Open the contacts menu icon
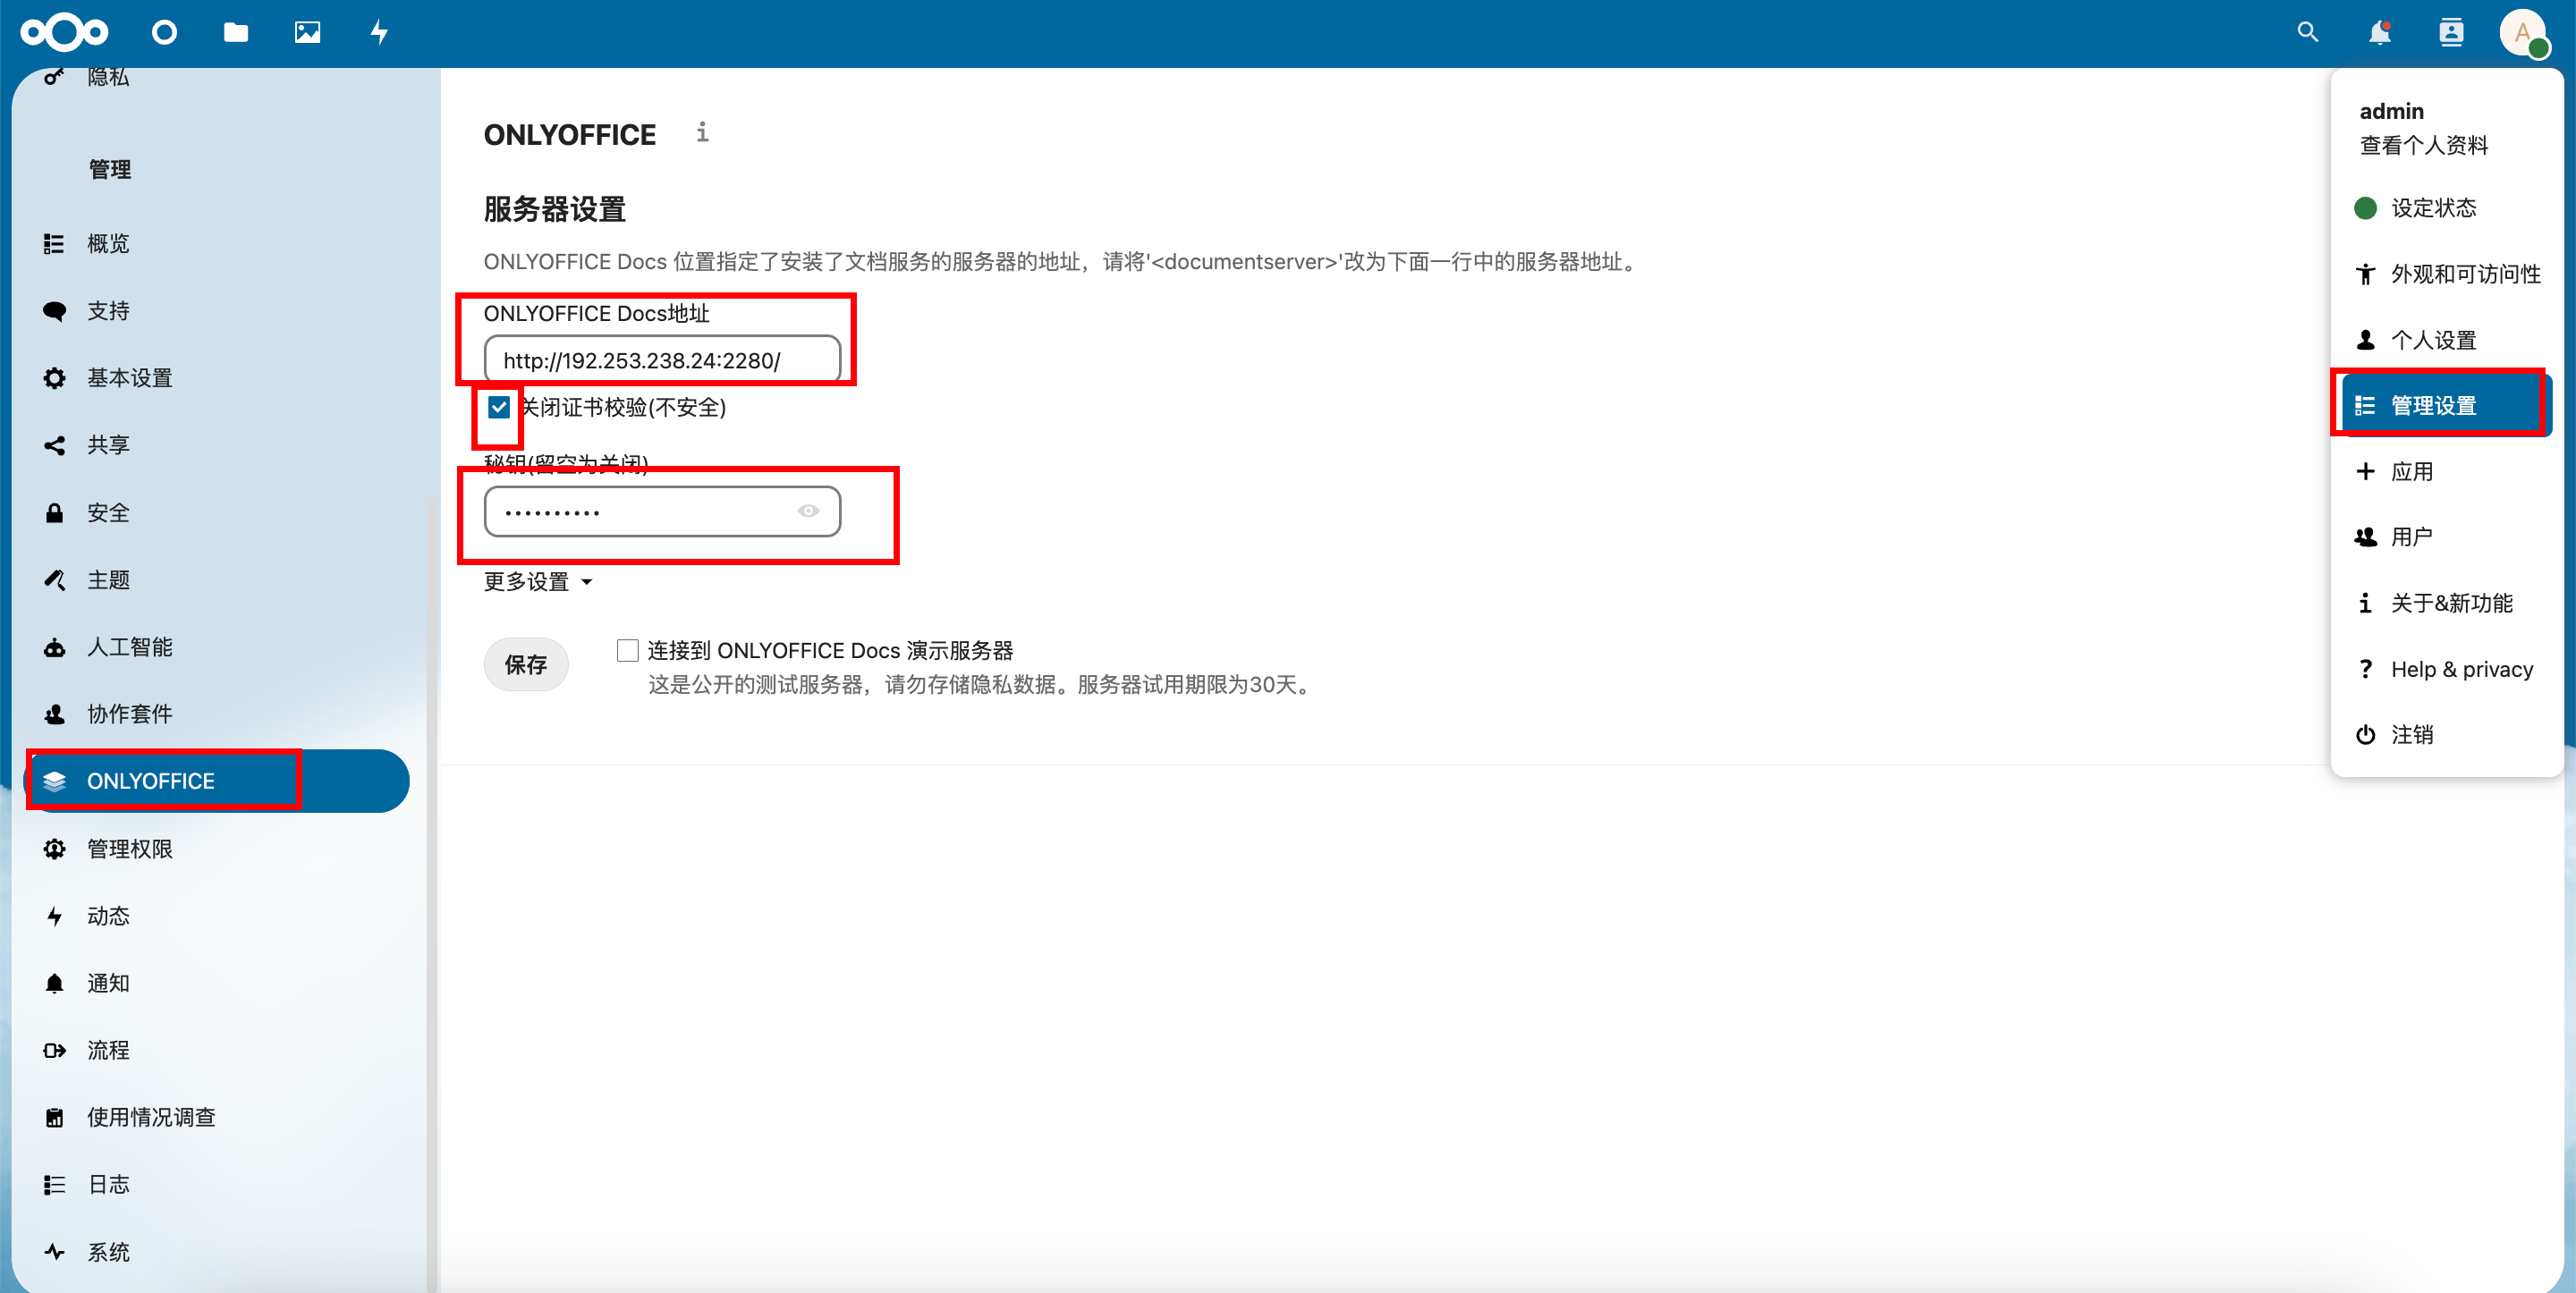2576x1293 pixels. [2451, 33]
